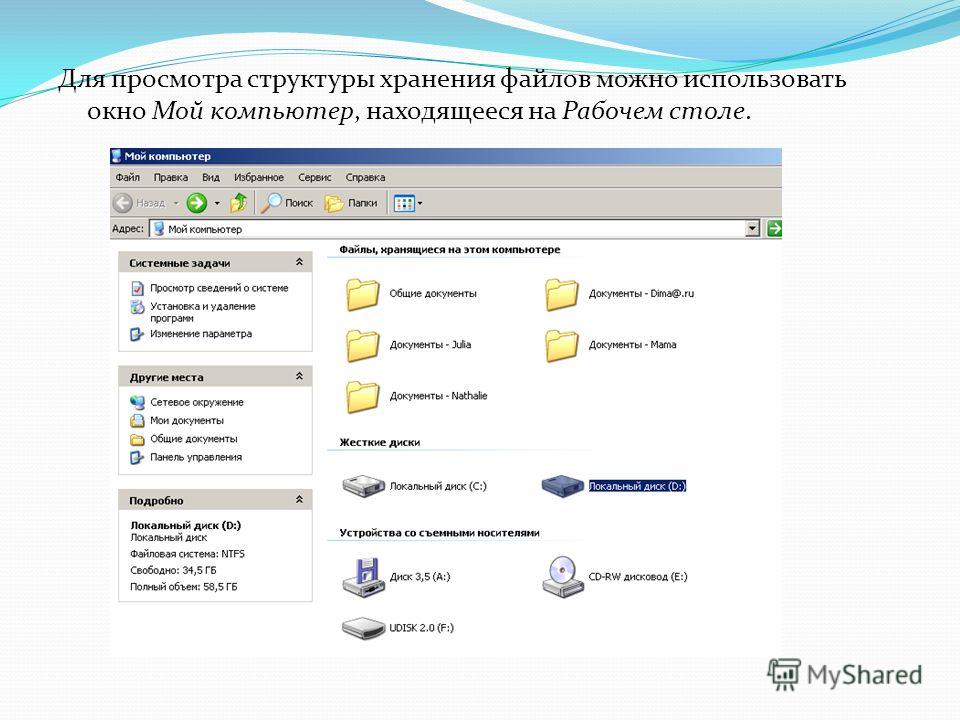This screenshot has height=720, width=960.
Task: Open the Вид menu
Action: (211, 177)
